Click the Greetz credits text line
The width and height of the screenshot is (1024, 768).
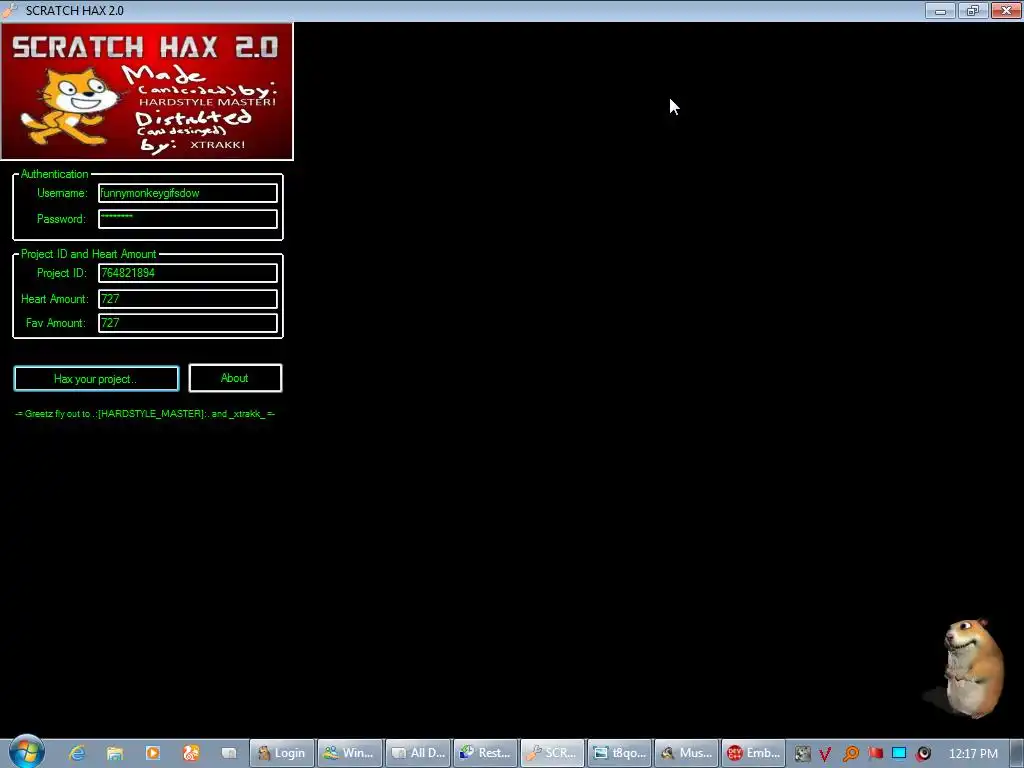[145, 413]
